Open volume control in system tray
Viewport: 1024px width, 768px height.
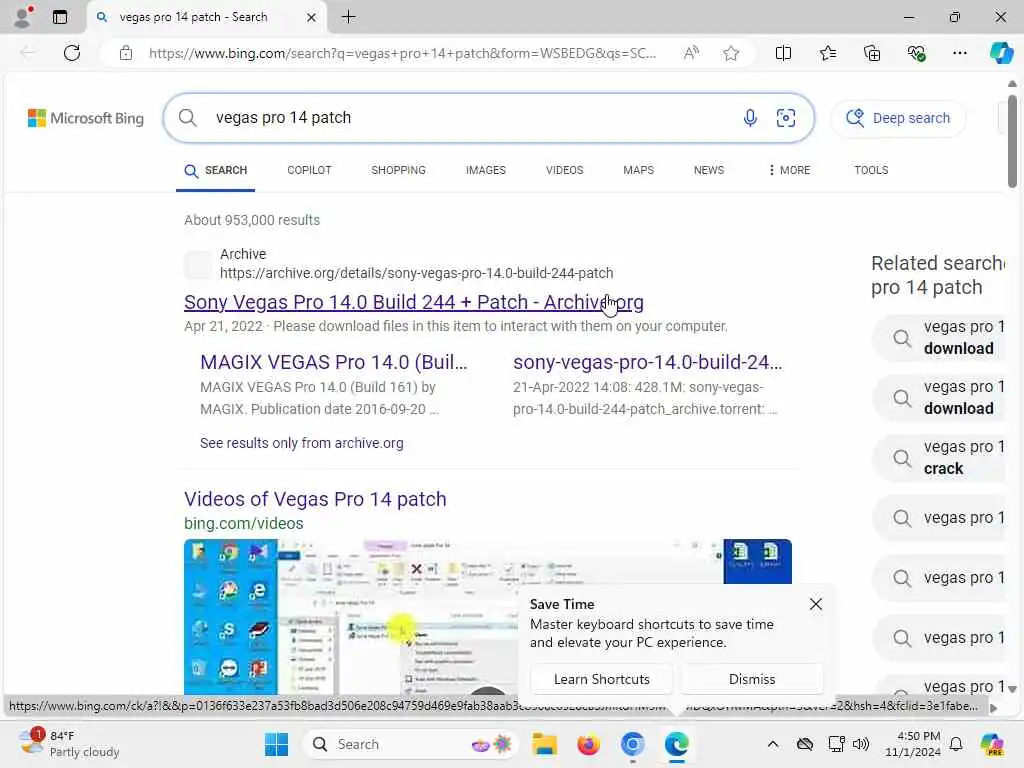point(861,744)
